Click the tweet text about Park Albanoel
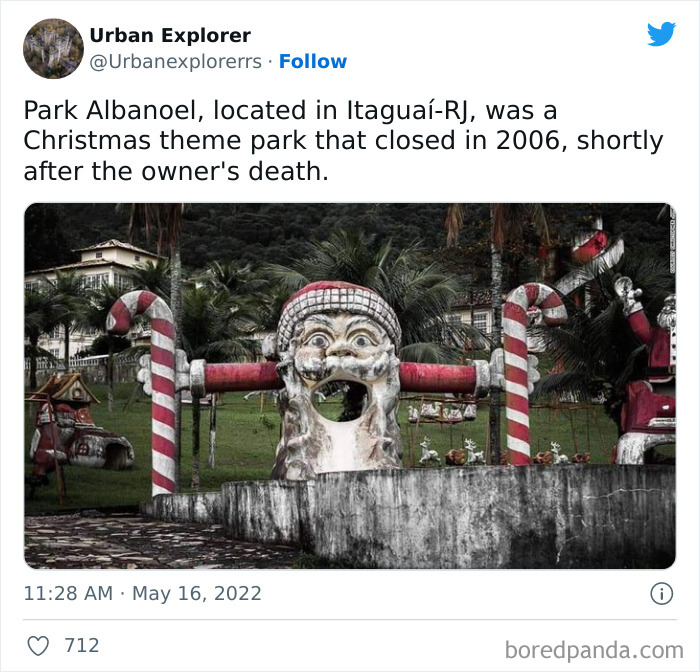This screenshot has height=672, width=700. coord(343,141)
